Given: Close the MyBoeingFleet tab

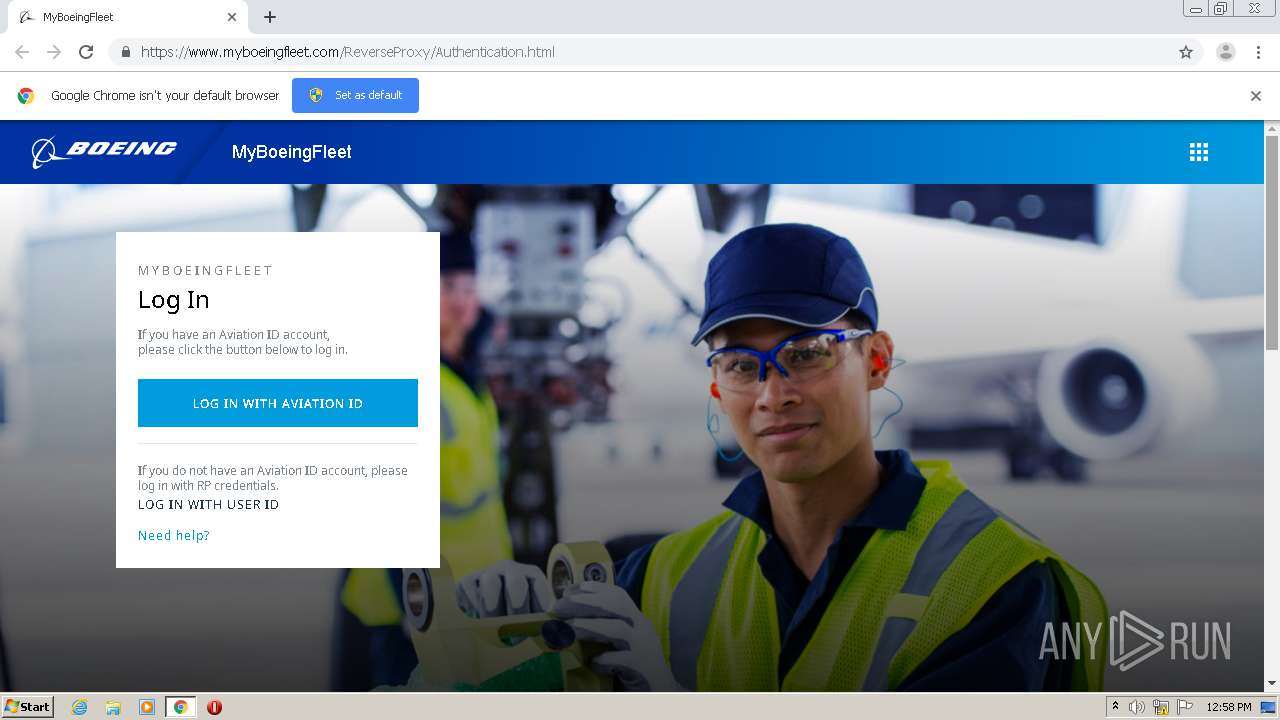Looking at the screenshot, I should tap(232, 17).
